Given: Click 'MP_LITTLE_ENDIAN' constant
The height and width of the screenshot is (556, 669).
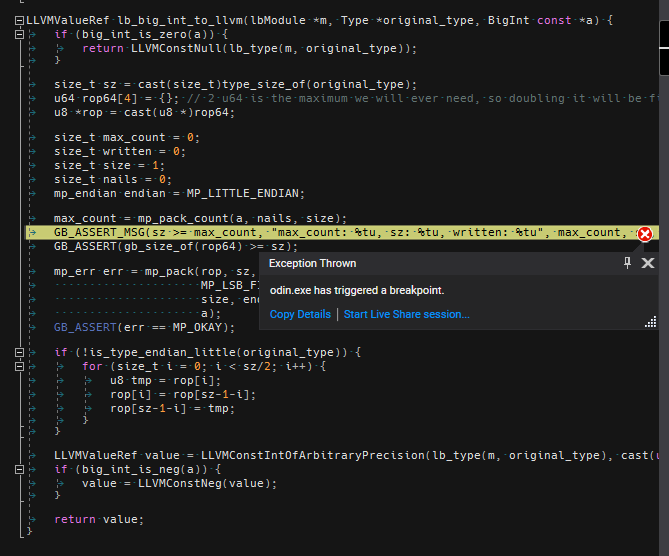Looking at the screenshot, I should [242, 194].
